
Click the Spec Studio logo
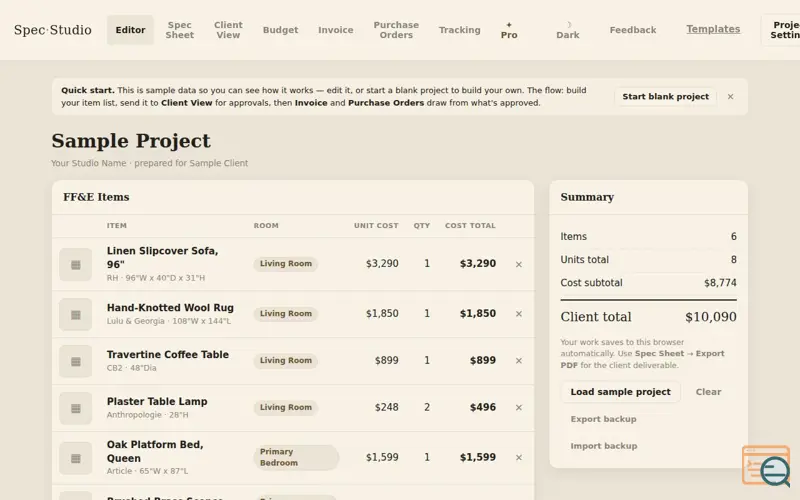(x=53, y=30)
